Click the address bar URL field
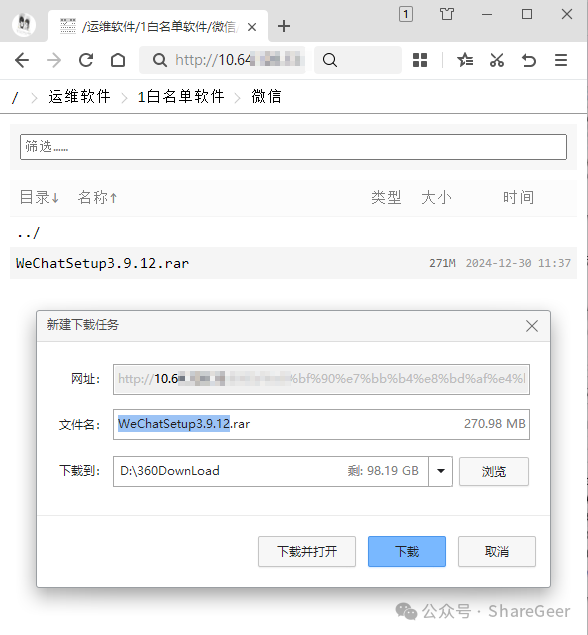Screen dimensions: 588x635 tap(222, 60)
